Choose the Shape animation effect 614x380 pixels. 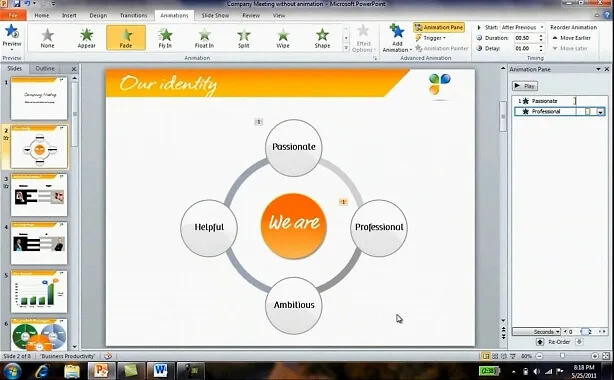(322, 38)
